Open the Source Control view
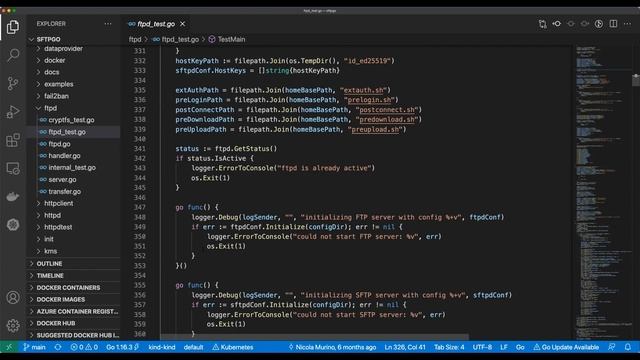Screen dimensions: 640x360 [x=13, y=83]
